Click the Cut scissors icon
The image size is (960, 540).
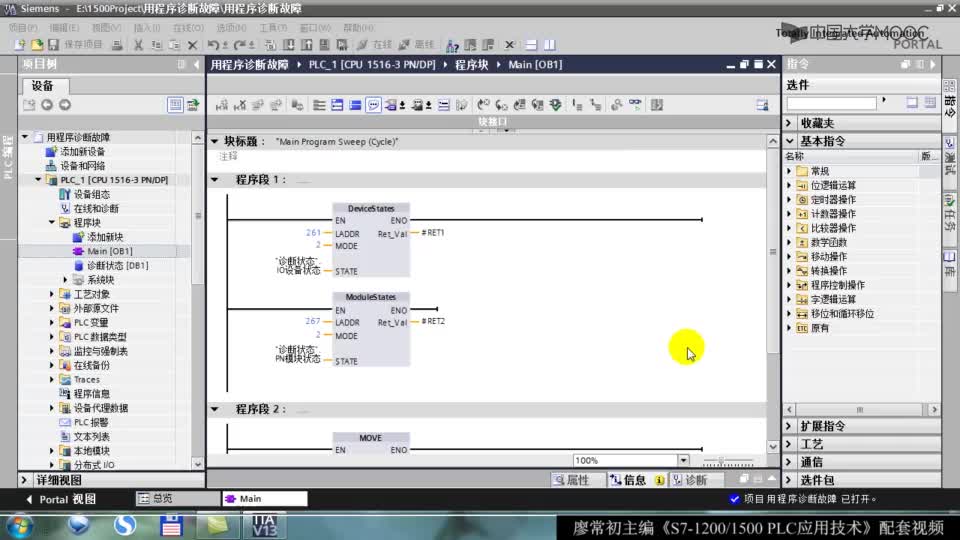[x=138, y=45]
